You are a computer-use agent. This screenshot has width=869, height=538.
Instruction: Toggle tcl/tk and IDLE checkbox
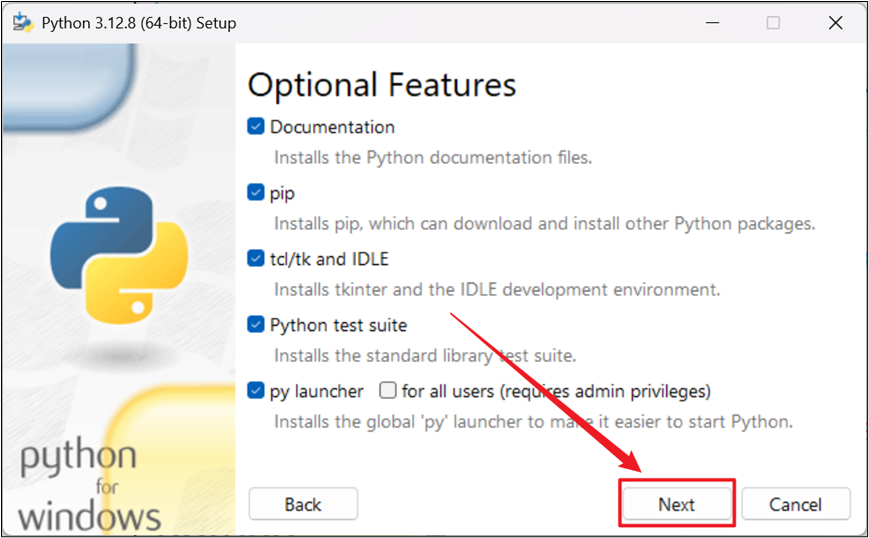(x=255, y=259)
